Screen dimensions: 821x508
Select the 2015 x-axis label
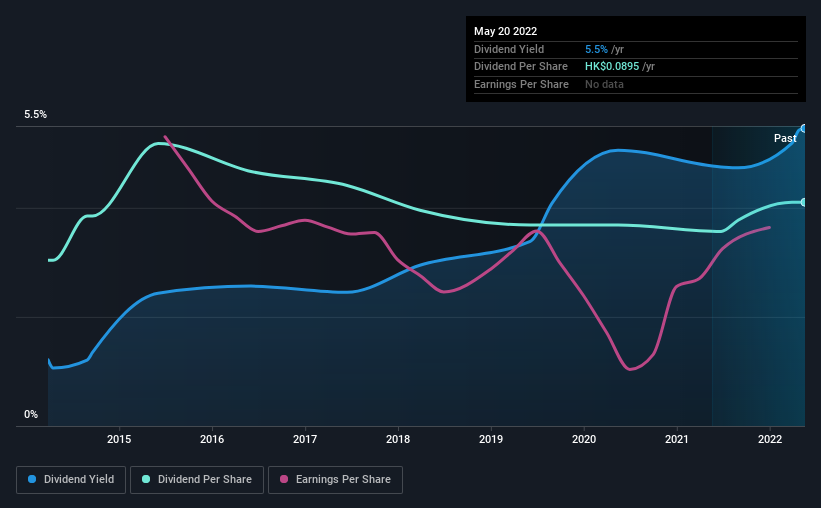(x=119, y=439)
